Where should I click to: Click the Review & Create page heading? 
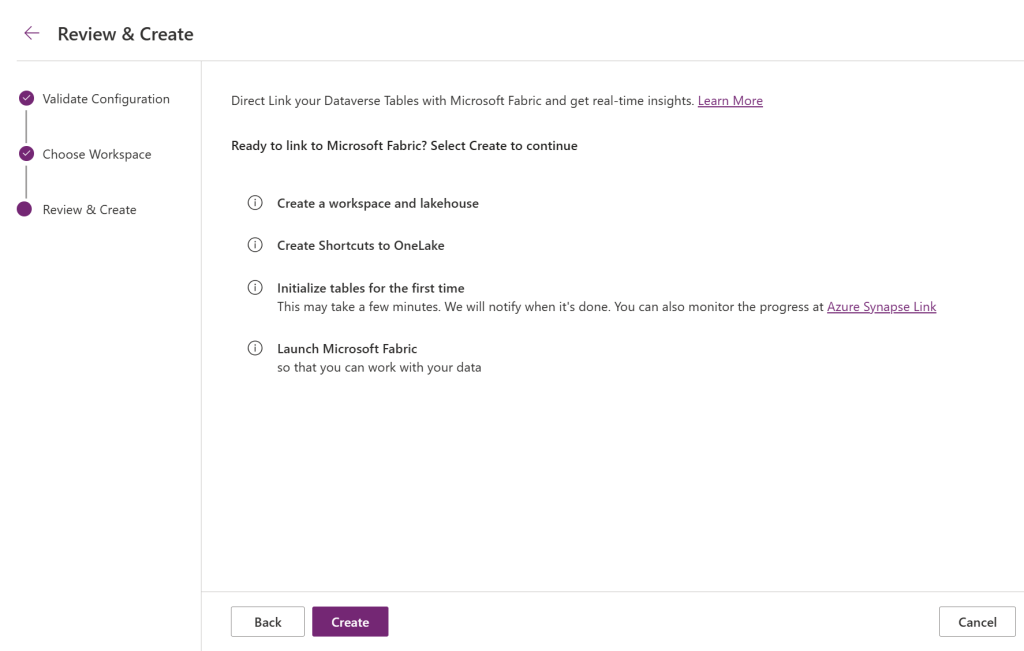tap(125, 34)
